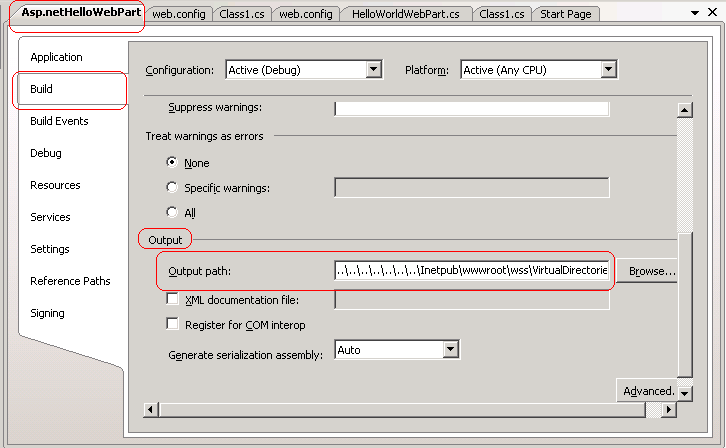
Task: Click vertical scrollbar down arrow
Action: point(685,394)
